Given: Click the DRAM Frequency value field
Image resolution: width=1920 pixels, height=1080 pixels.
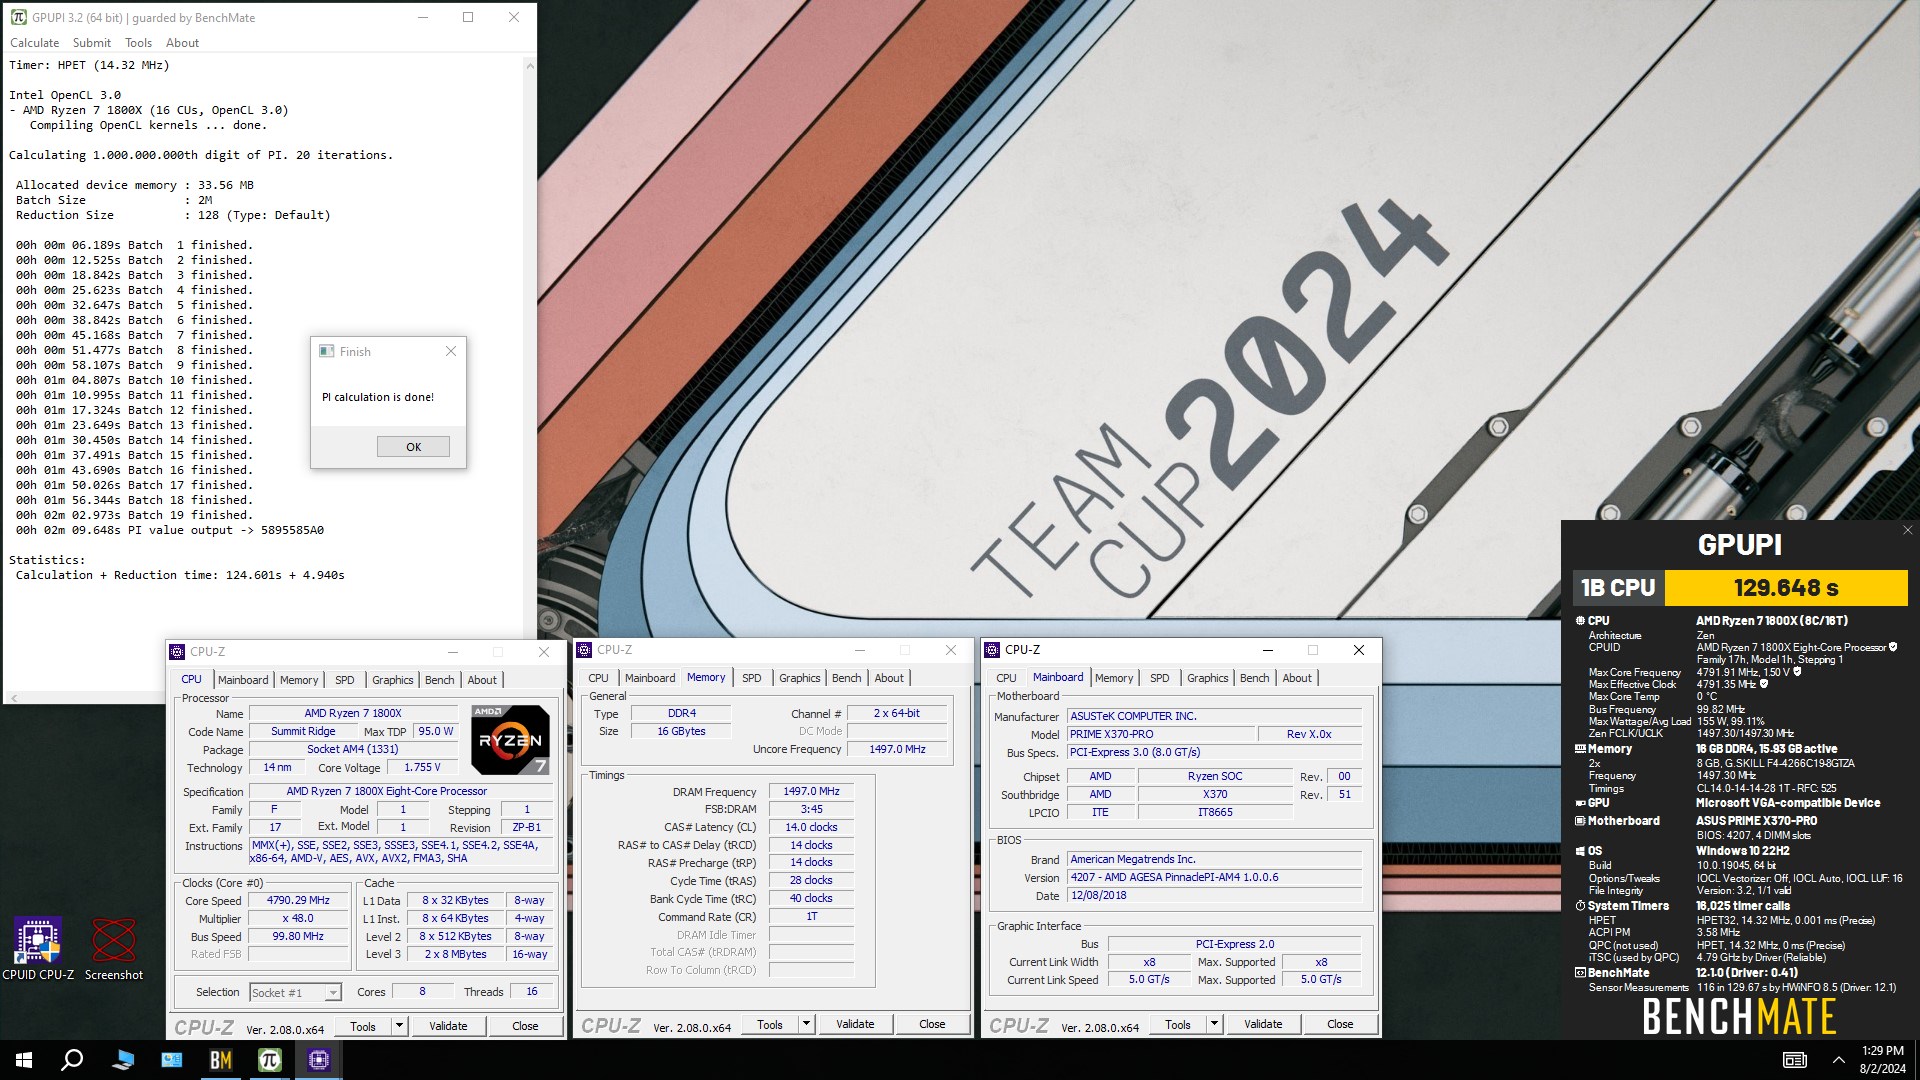Looking at the screenshot, I should coord(811,791).
